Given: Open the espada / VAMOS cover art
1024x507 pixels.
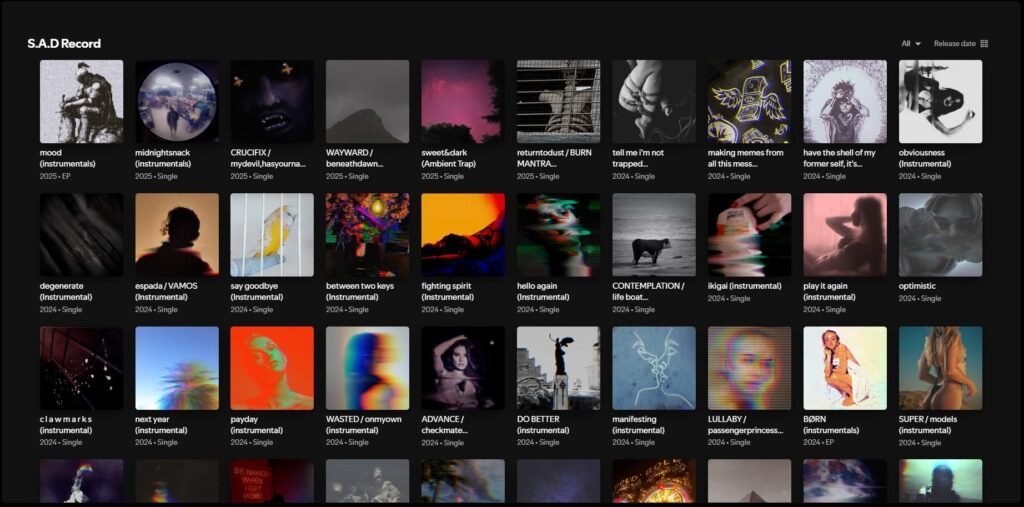Looking at the screenshot, I should click(177, 235).
